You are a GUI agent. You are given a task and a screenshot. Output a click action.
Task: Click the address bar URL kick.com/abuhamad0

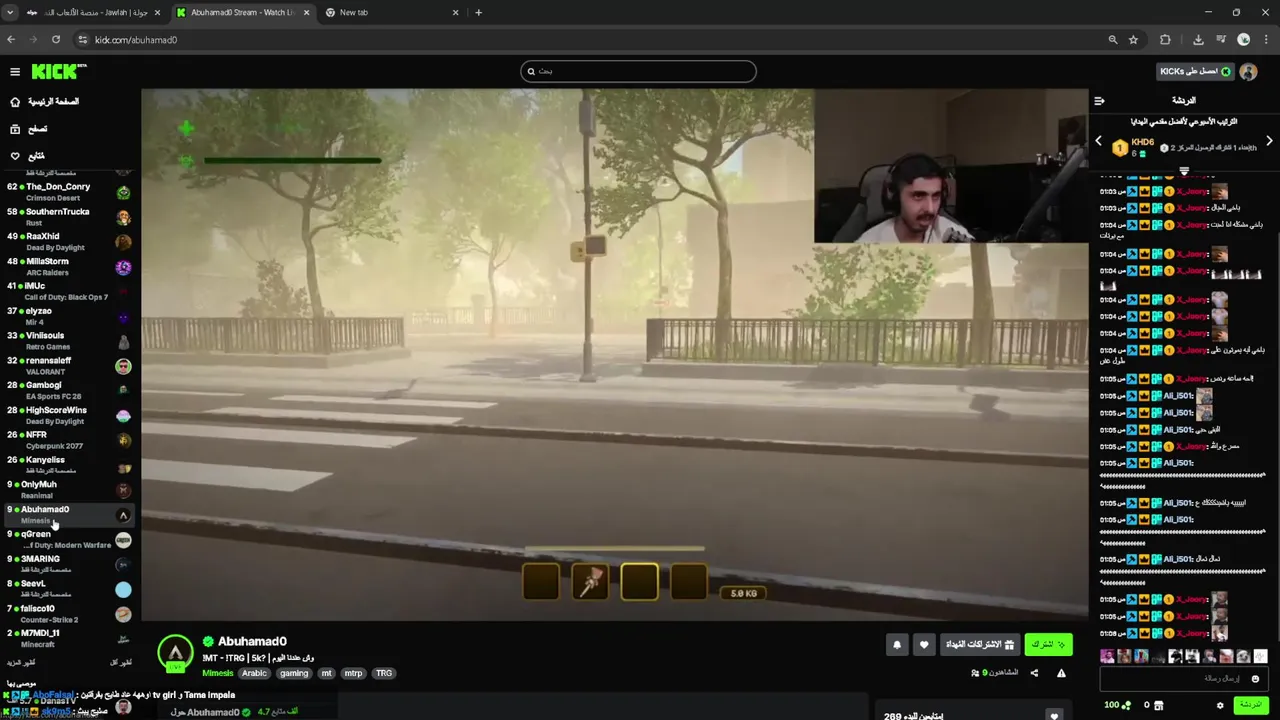pyautogui.click(x=136, y=40)
